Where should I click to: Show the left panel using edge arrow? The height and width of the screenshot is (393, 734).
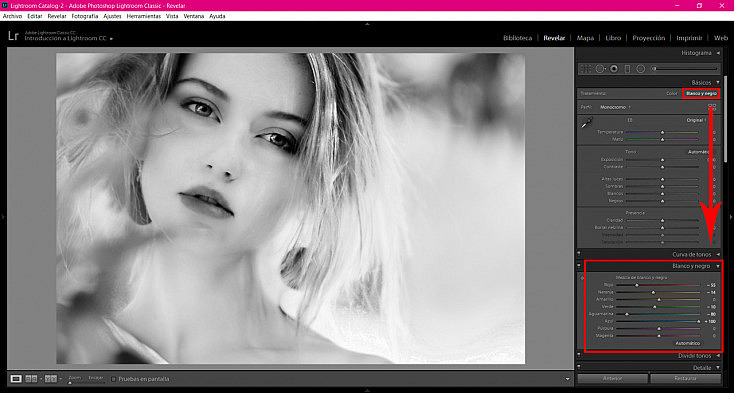tap(3, 217)
